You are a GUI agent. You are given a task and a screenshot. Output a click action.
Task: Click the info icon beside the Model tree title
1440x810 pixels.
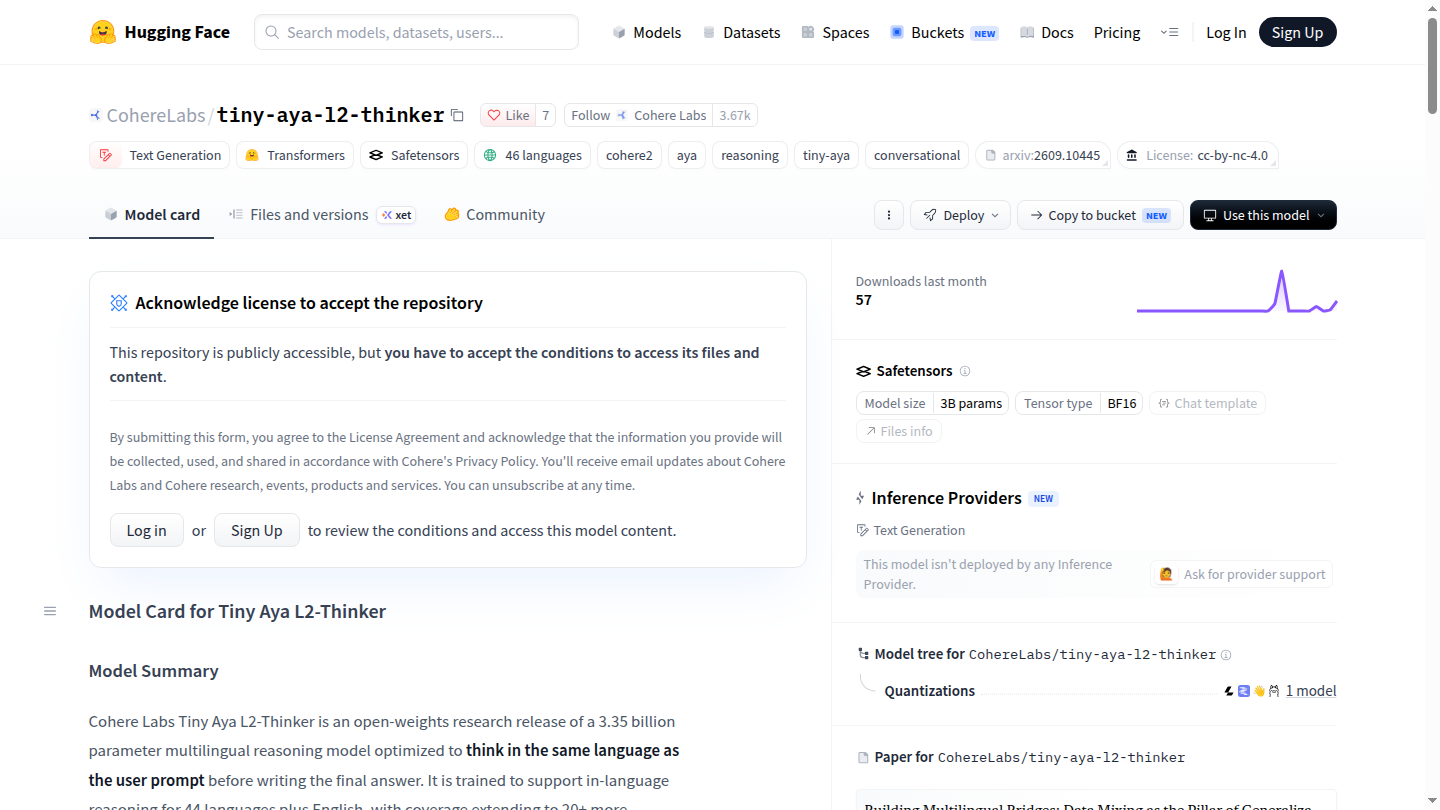1226,655
